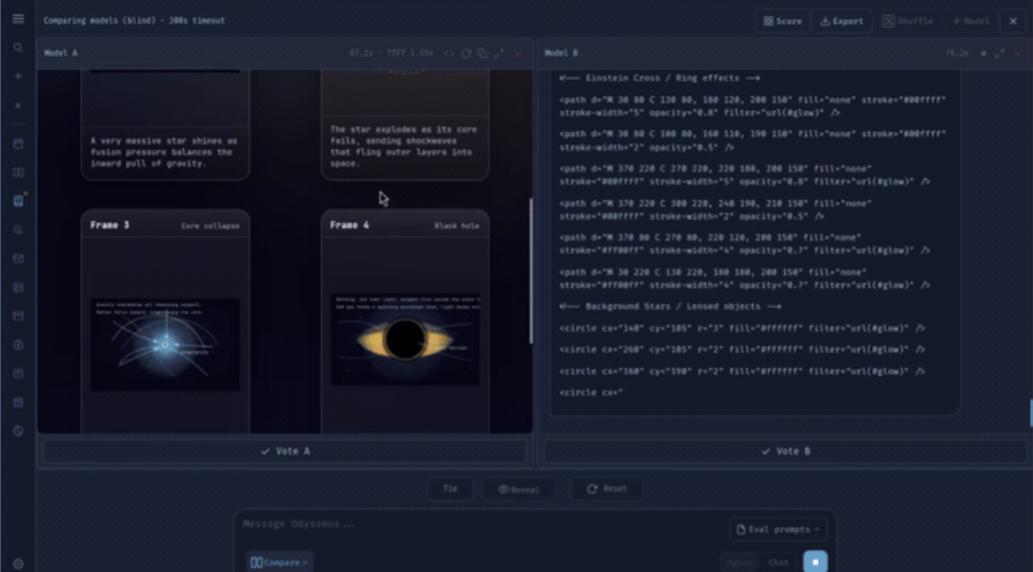Image resolution: width=1033 pixels, height=572 pixels.
Task: Click the Frame 3 heading
Action: pos(110,225)
